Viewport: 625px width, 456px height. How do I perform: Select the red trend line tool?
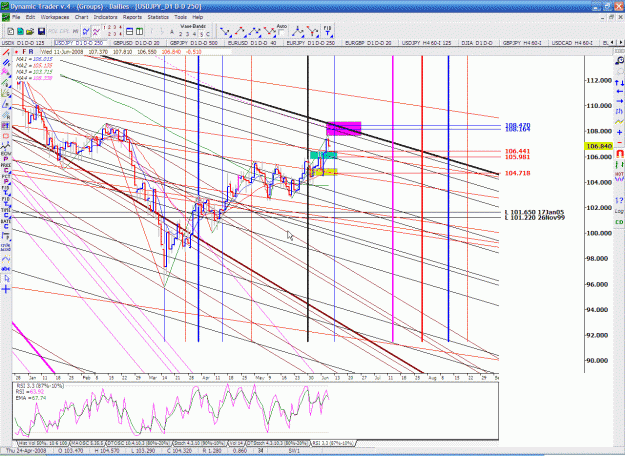click(6, 53)
